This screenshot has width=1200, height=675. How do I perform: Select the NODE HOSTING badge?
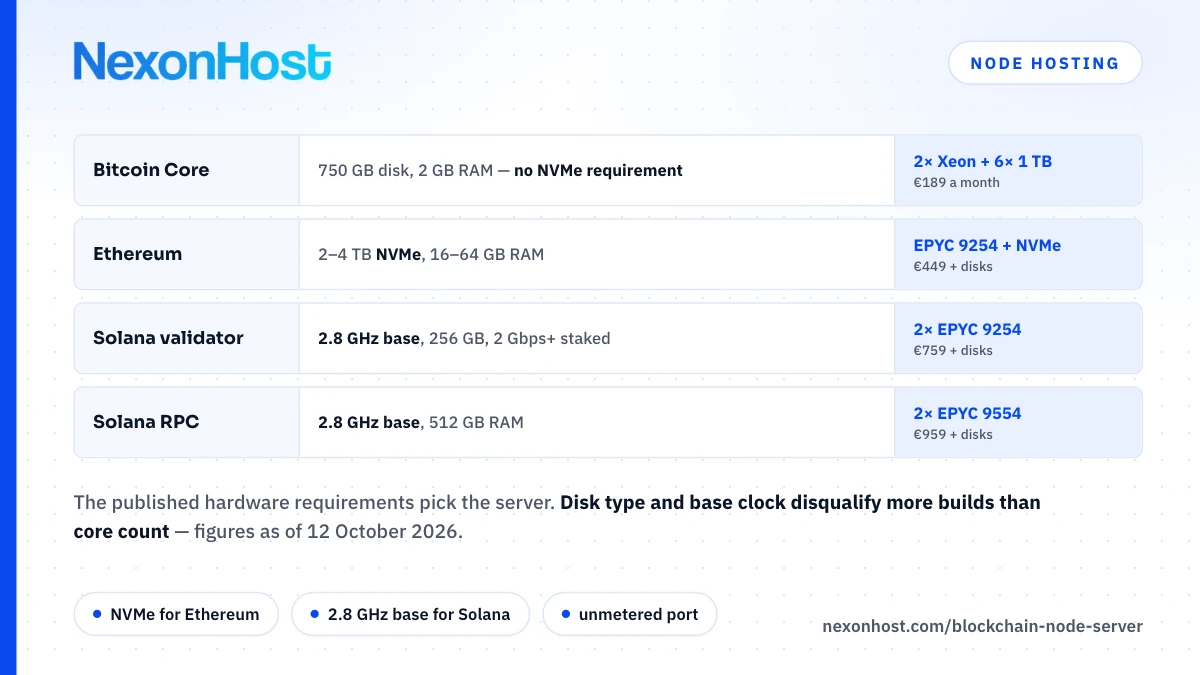tap(1045, 63)
